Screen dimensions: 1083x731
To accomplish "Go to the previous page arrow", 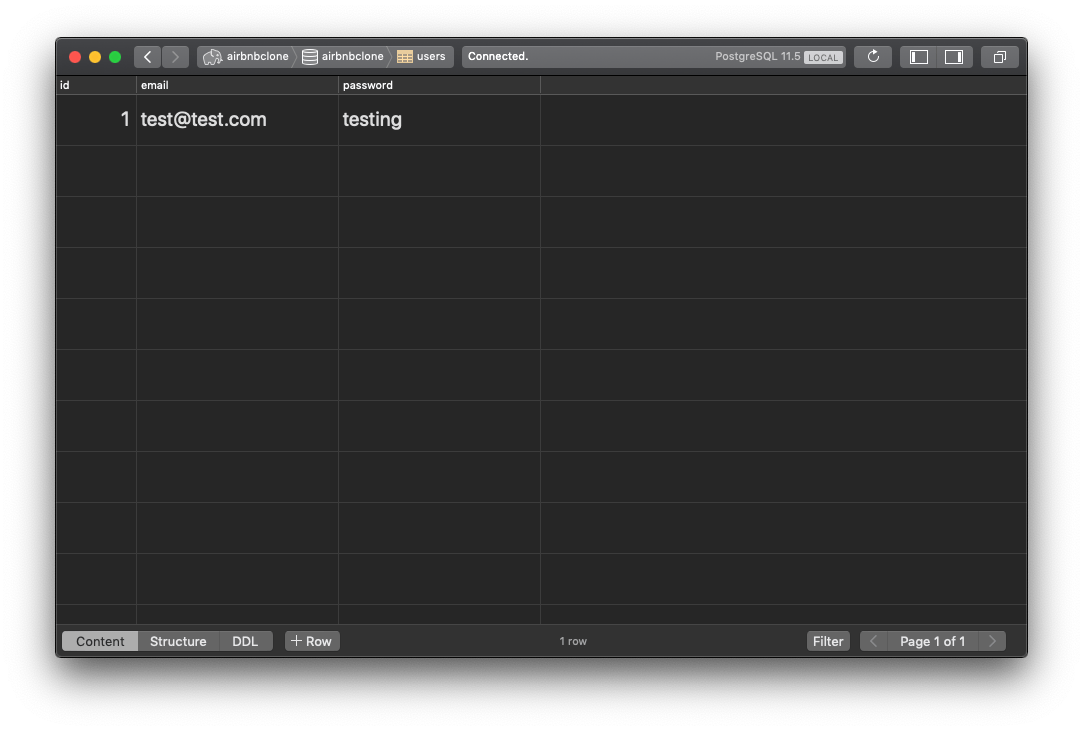I will pyautogui.click(x=873, y=641).
